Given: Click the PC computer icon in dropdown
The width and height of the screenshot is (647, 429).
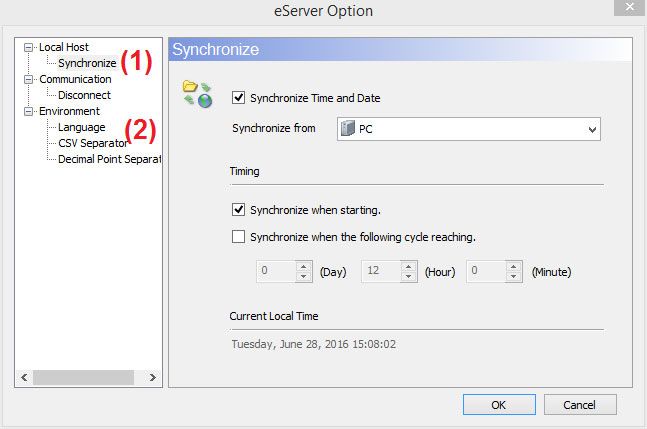Looking at the screenshot, I should [x=348, y=129].
